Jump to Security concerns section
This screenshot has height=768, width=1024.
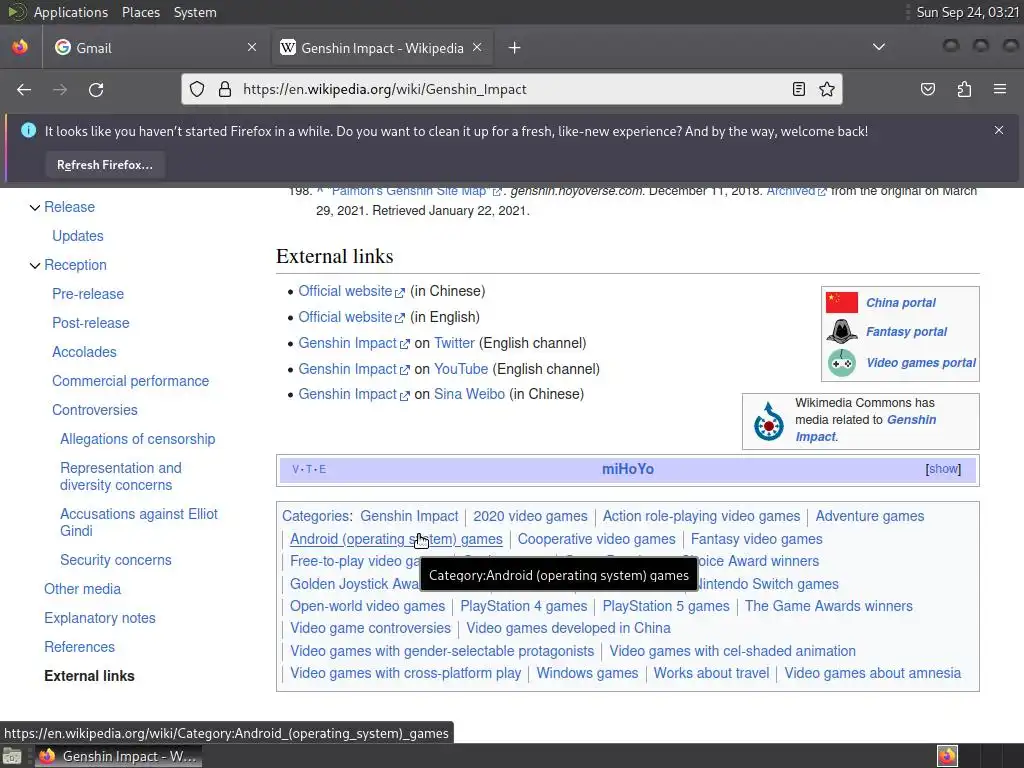click(116, 560)
